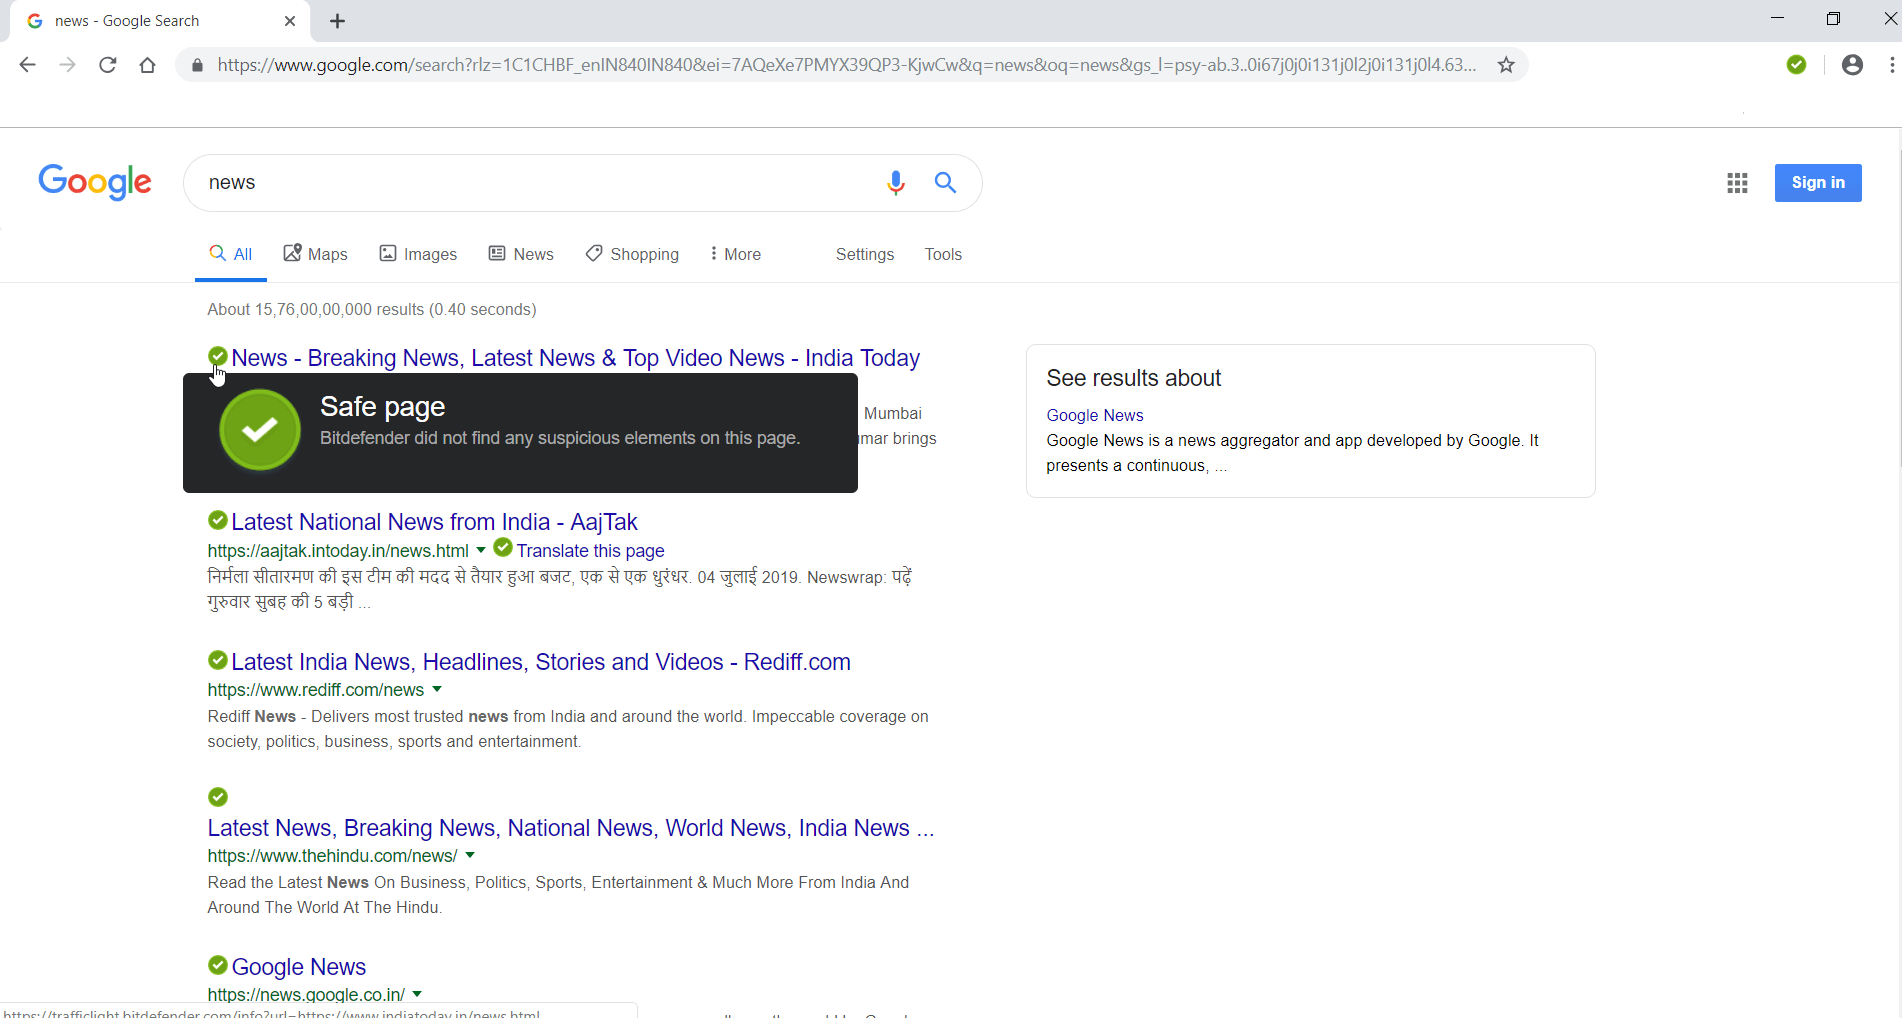Open India Today breaking news result
Screen dimensions: 1902x1018
(575, 358)
